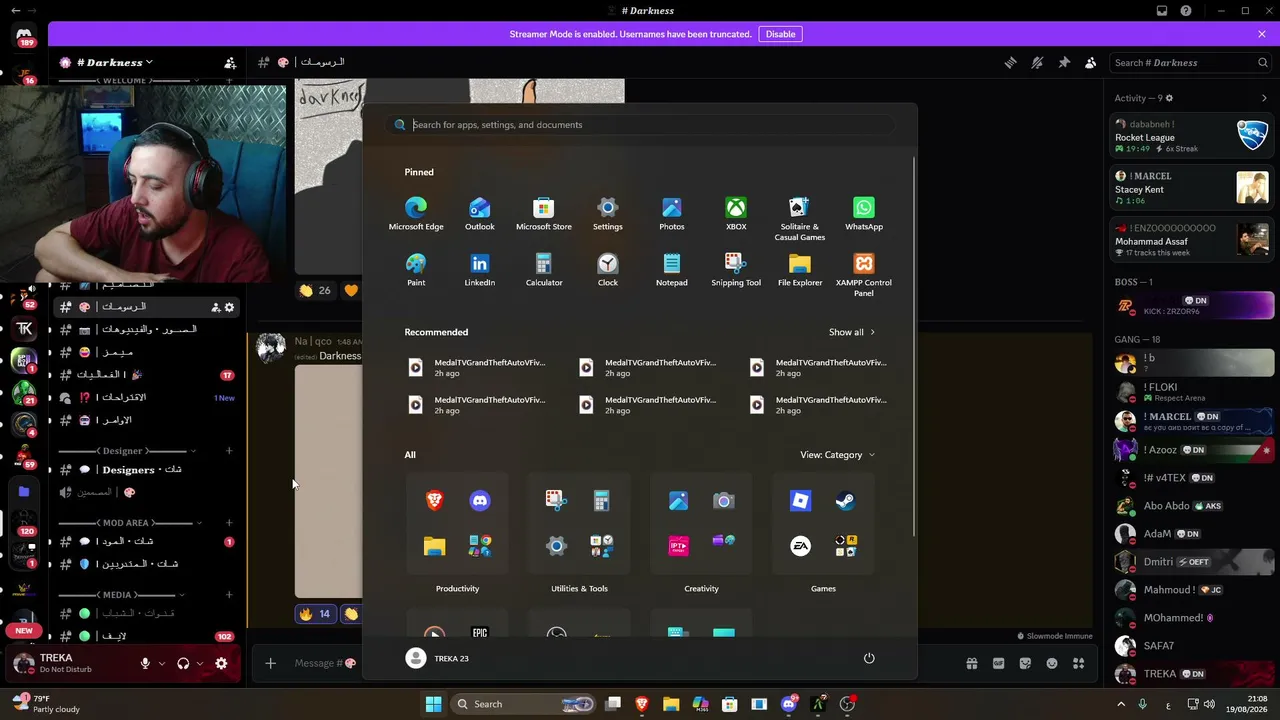The width and height of the screenshot is (1280, 720).
Task: Launch Paint from the Start menu
Action: pos(416,270)
